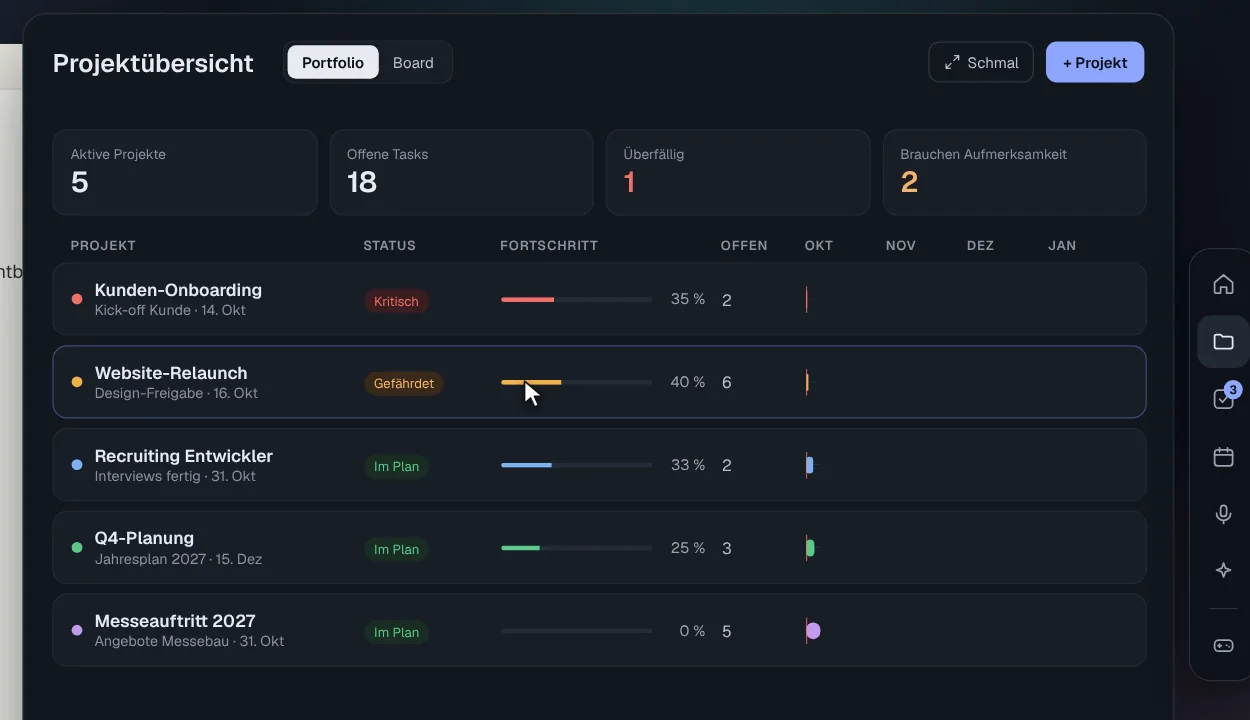1250x720 pixels.
Task: Open the Recruiting Entwickler project row
Action: [x=599, y=465]
